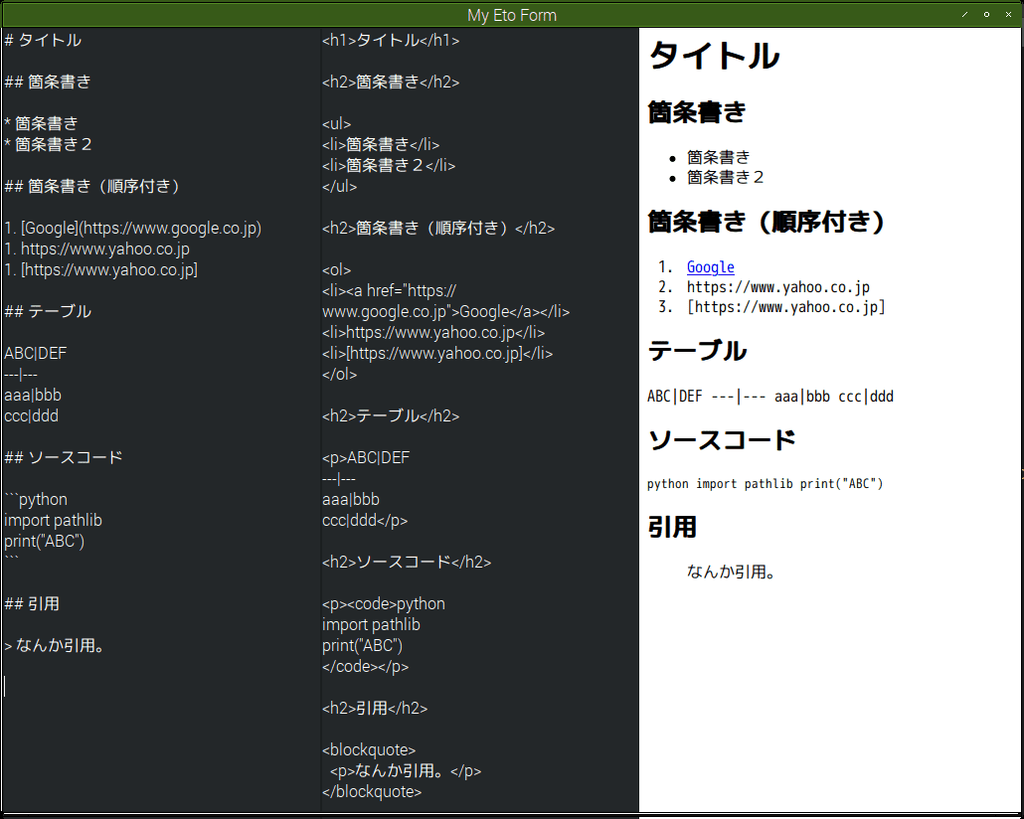Click the '## 箇条書き' markdown line
Screen dimensions: 1024x819
48,82
